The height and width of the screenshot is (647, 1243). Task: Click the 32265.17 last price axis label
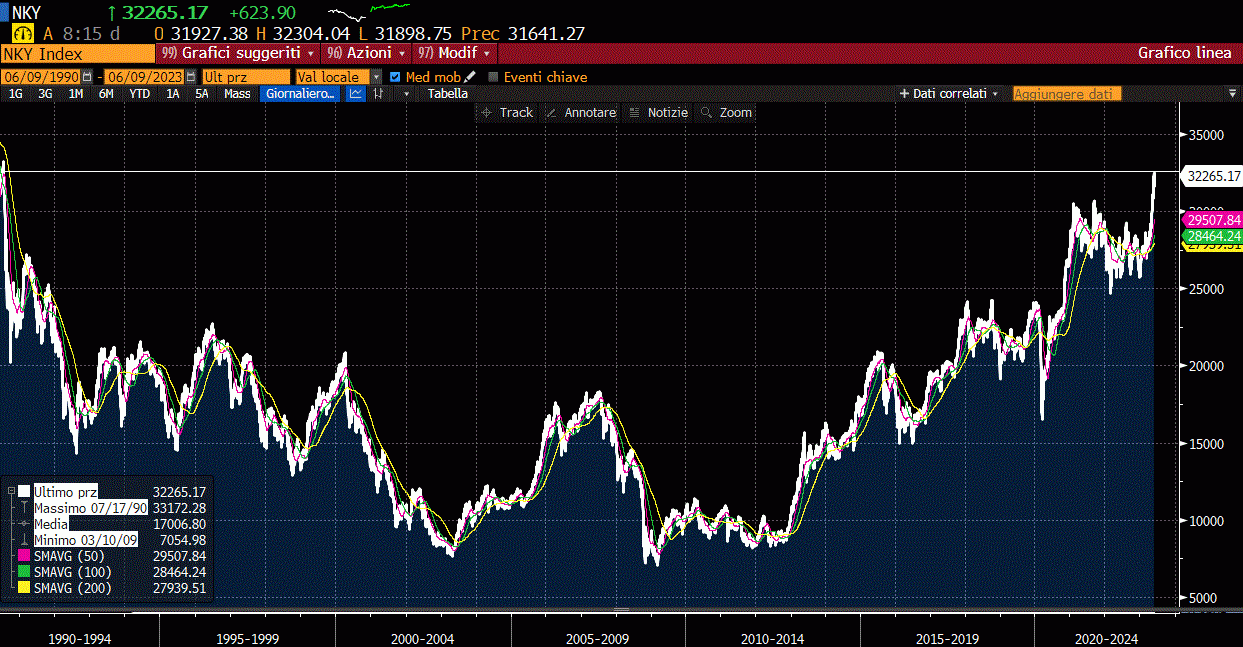pos(1211,176)
